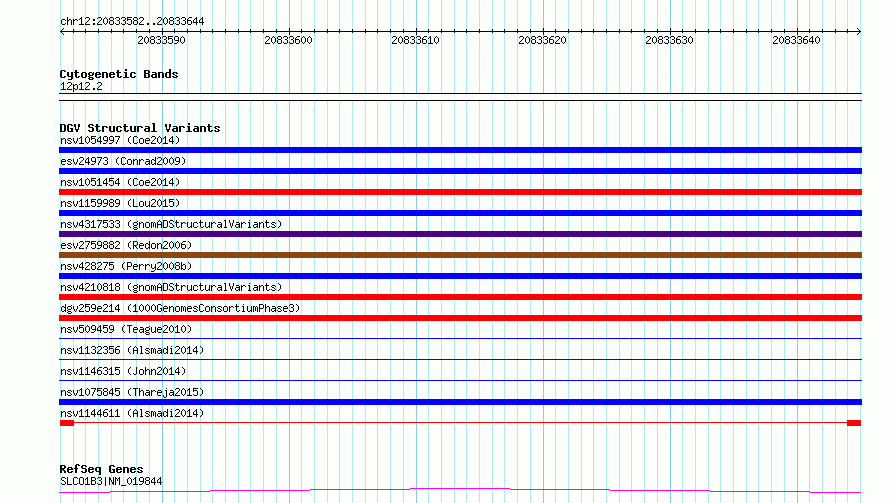The width and height of the screenshot is (890, 503).
Task: Select the 12p12.2 band label
Action: (x=81, y=86)
